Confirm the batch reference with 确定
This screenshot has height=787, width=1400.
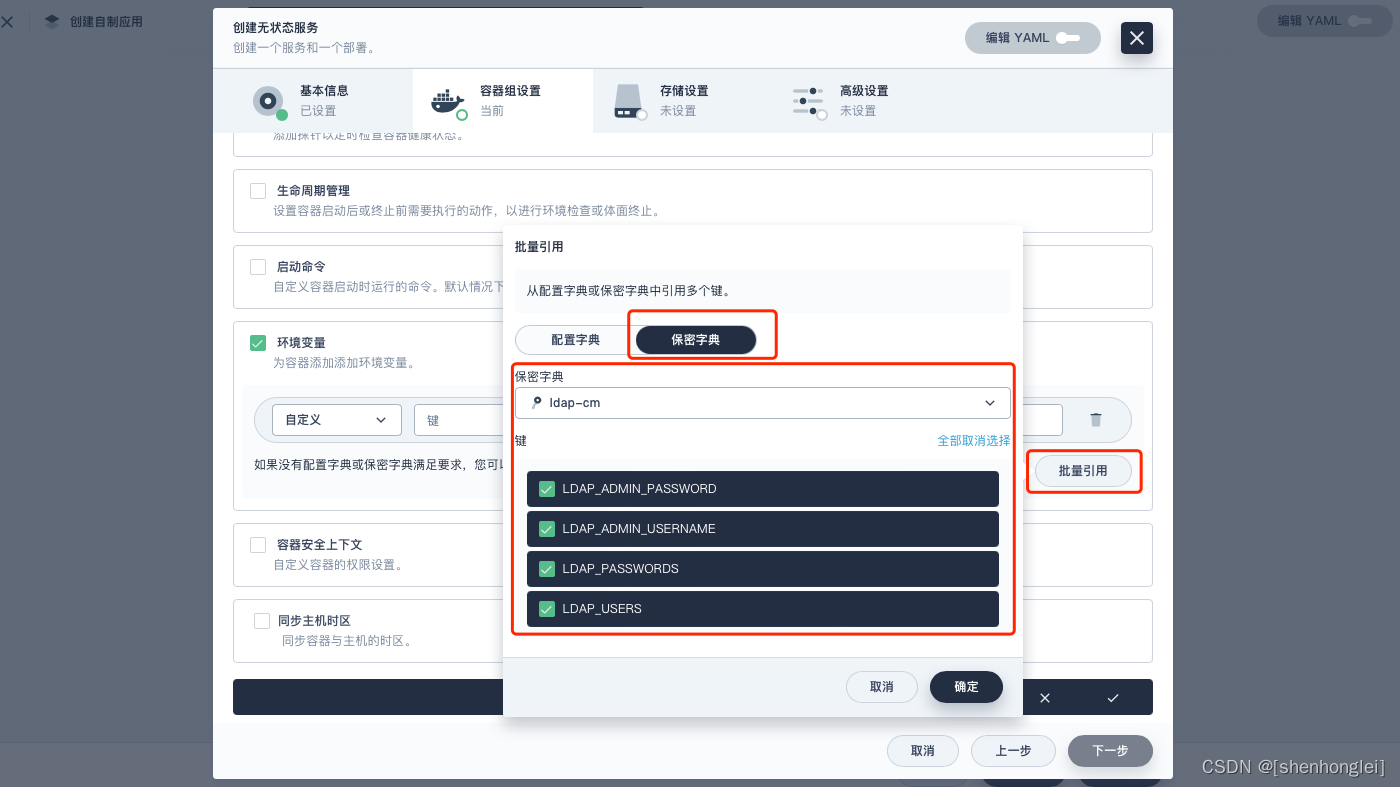[x=966, y=687]
